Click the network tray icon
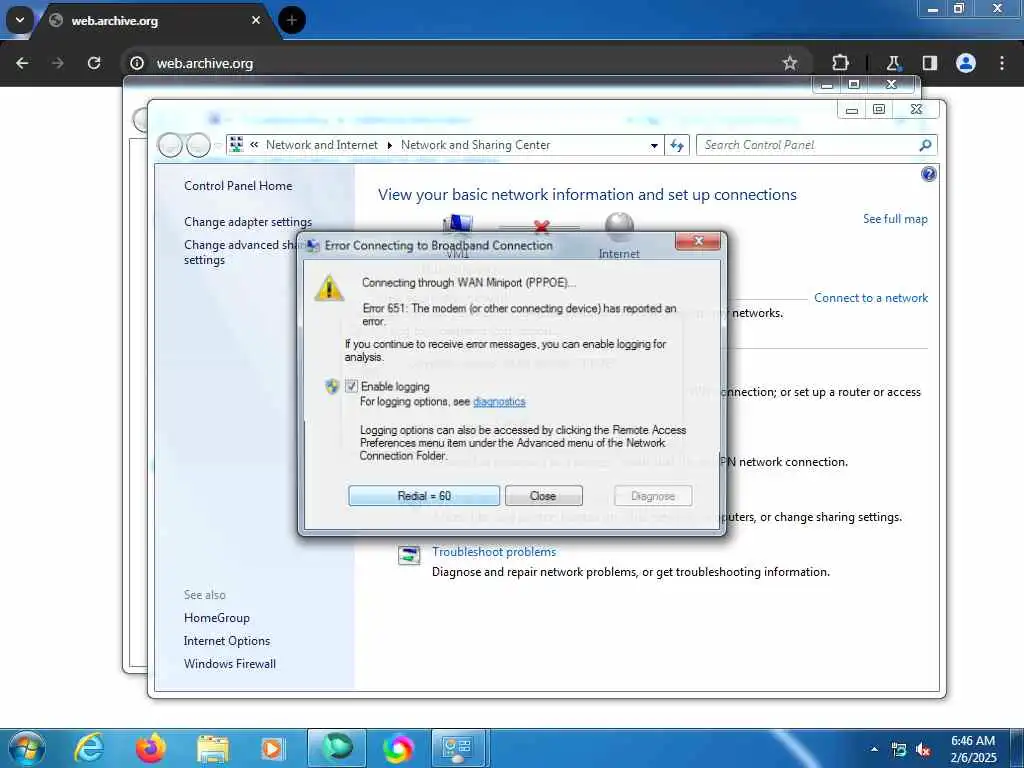Viewport: 1024px width, 768px height. [899, 750]
